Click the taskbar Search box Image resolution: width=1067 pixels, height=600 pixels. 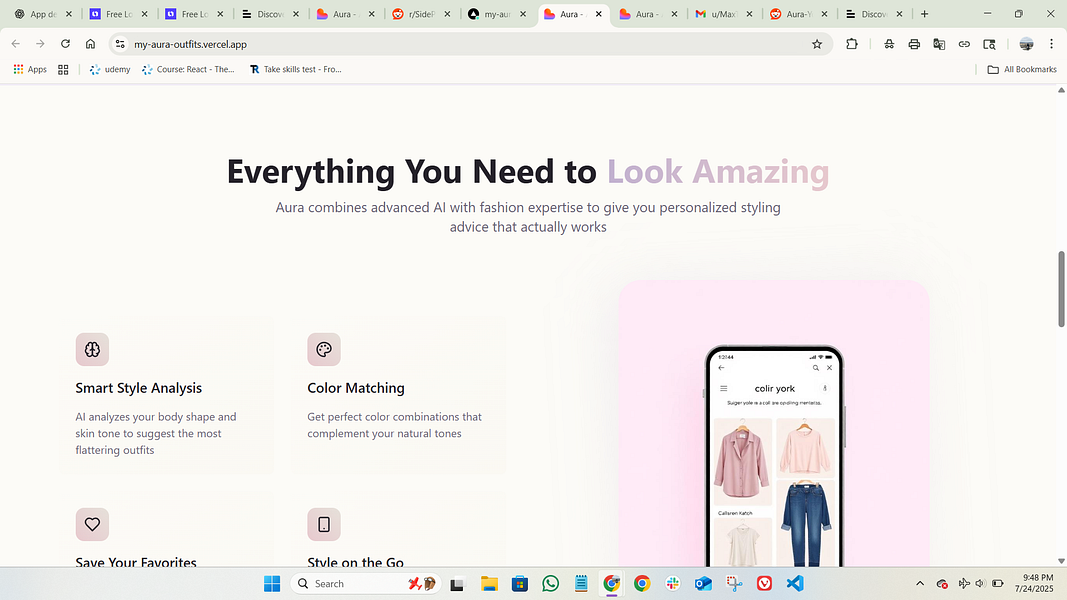tap(366, 584)
